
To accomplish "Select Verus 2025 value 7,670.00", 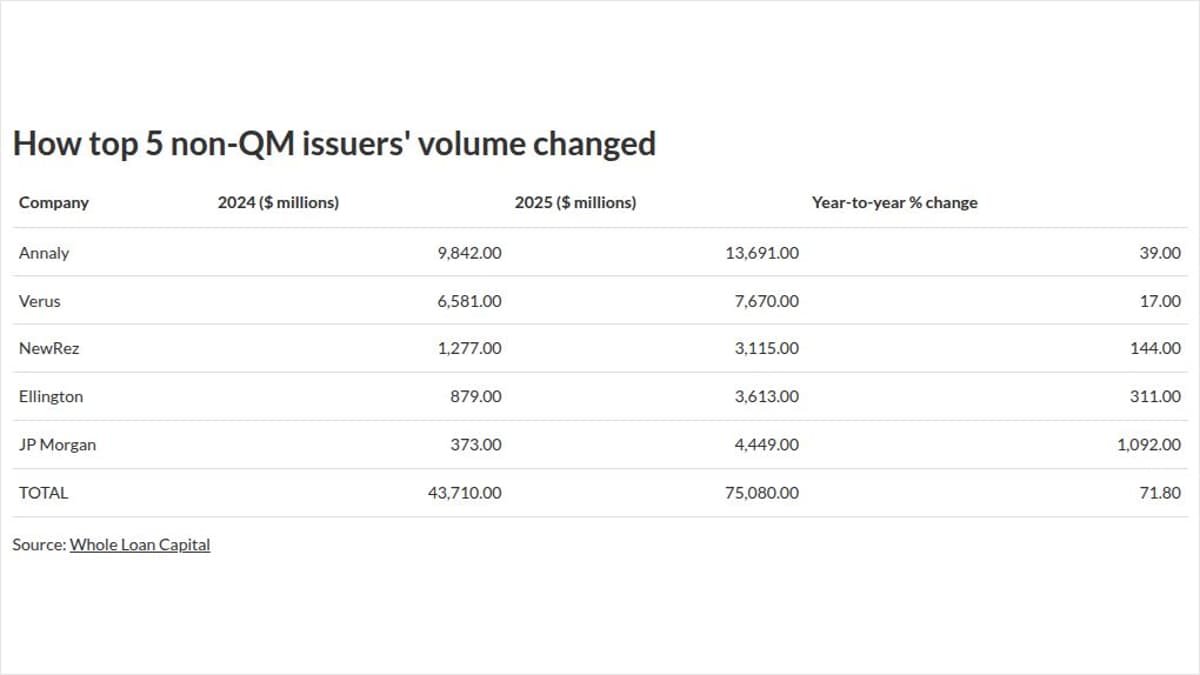I will coord(766,301).
